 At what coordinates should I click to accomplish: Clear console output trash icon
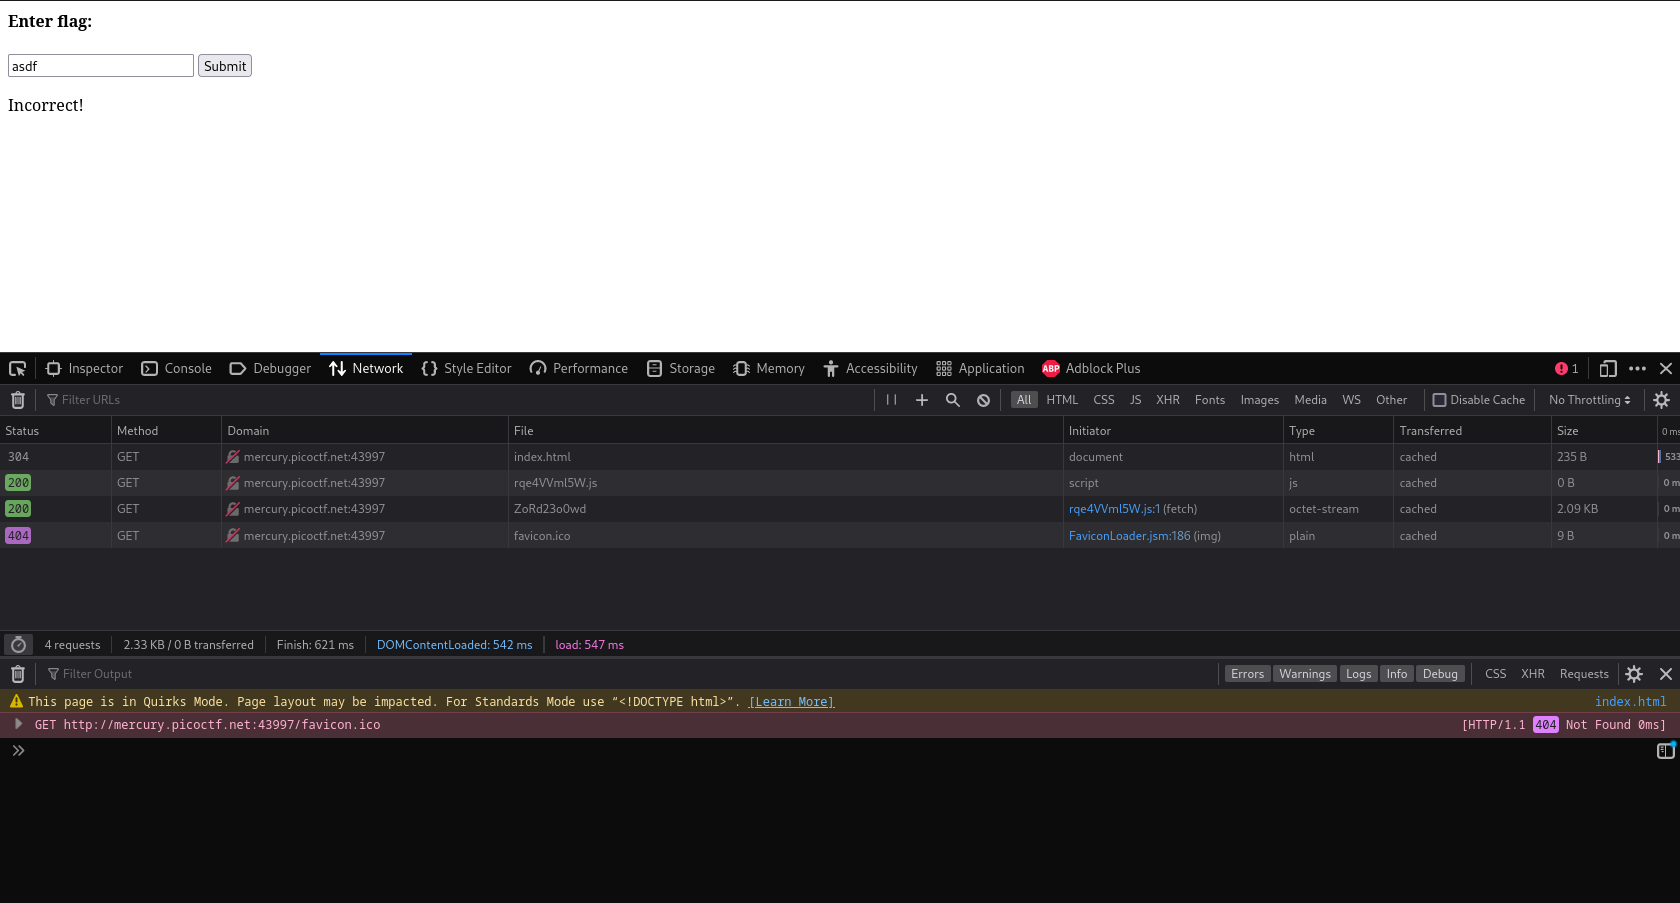18,674
